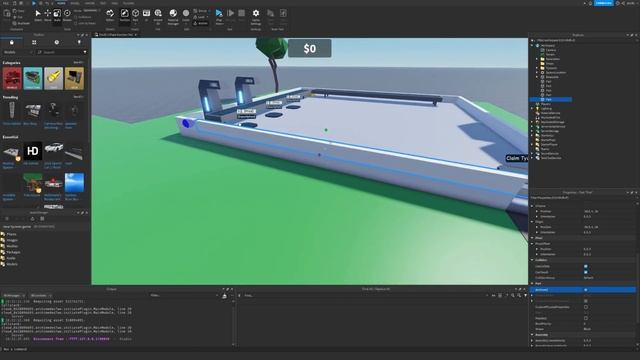The height and width of the screenshot is (360, 640).
Task: Toggle the CanCollide property checkbox
Action: (586, 266)
